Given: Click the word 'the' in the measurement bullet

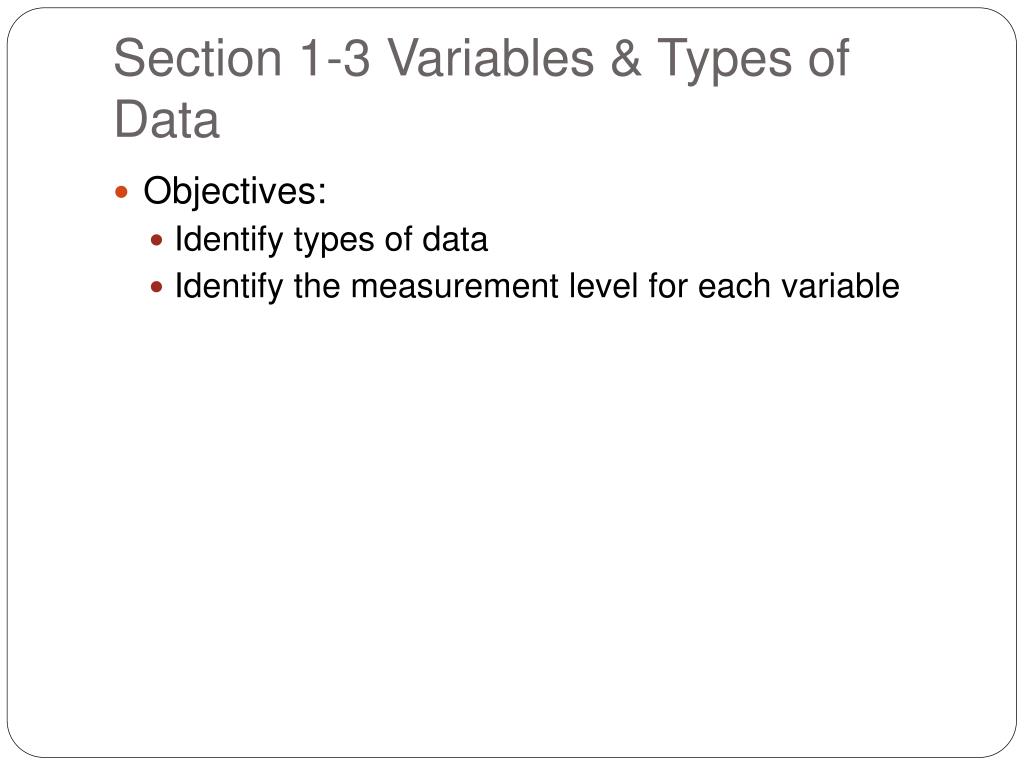Looking at the screenshot, I should pos(317,286).
